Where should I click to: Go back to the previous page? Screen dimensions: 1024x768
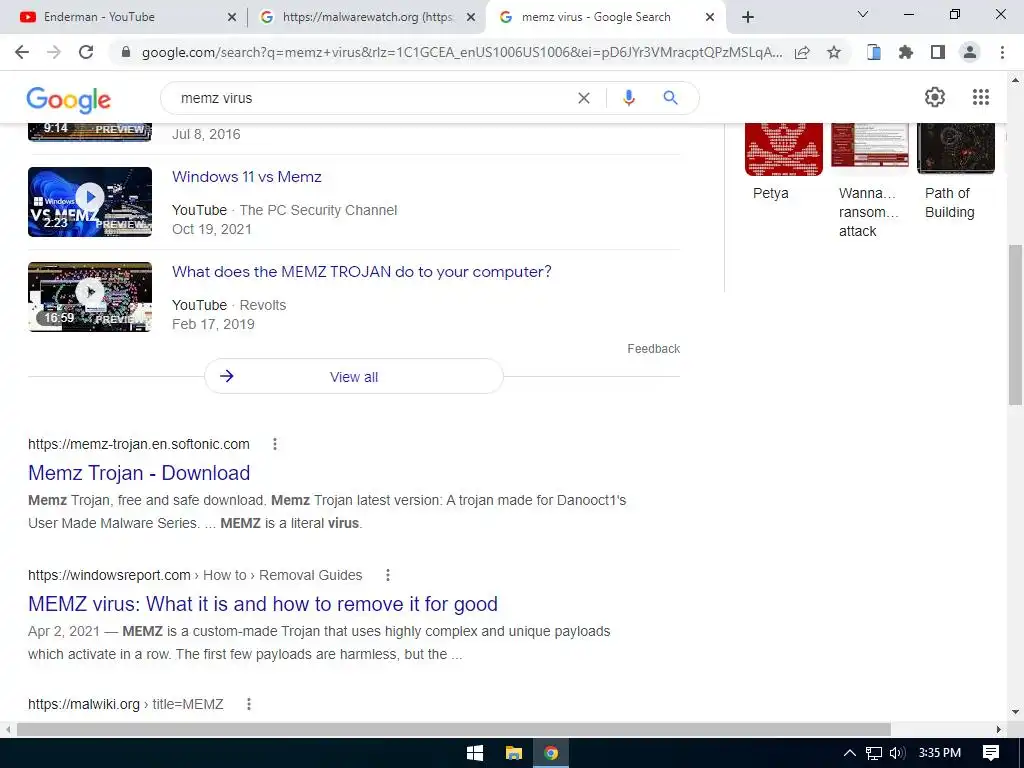pos(22,52)
